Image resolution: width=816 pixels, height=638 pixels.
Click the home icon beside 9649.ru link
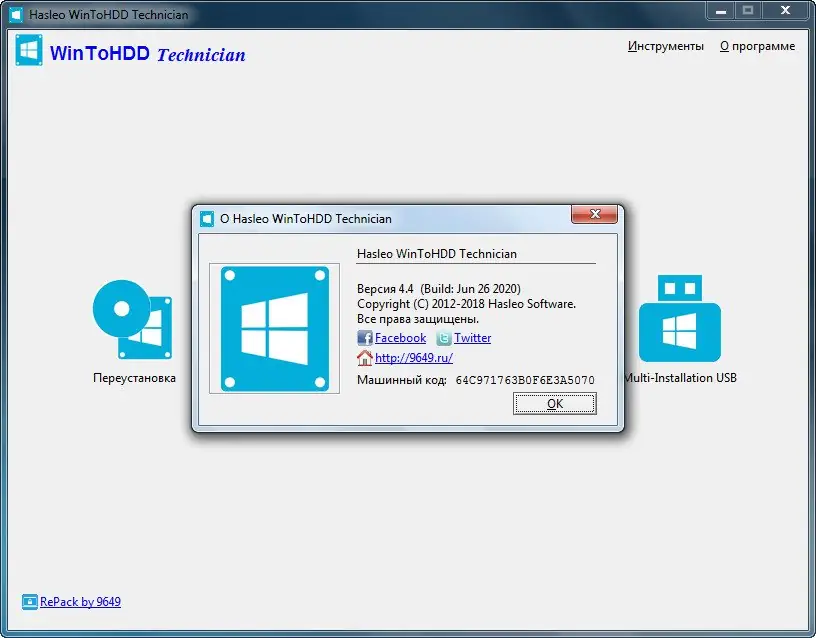(x=365, y=358)
